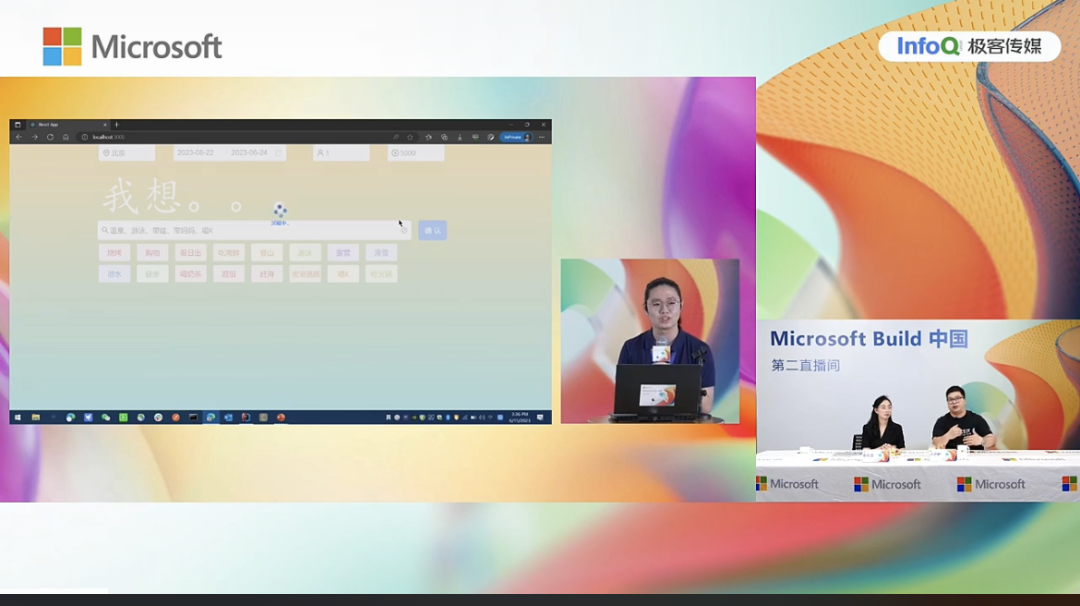Viewport: 1080px width, 606px height.
Task: Open the Edge collections icon
Action: tap(444, 137)
